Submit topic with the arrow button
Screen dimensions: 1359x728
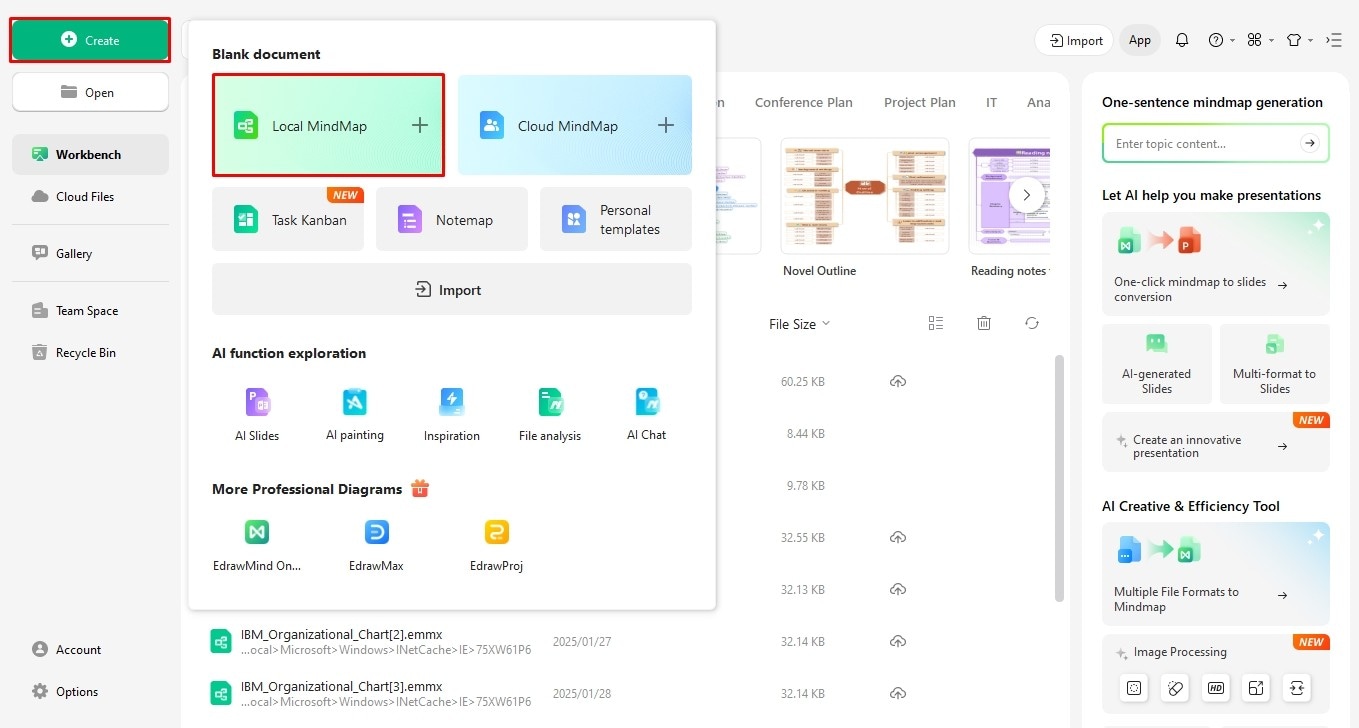pos(1310,143)
